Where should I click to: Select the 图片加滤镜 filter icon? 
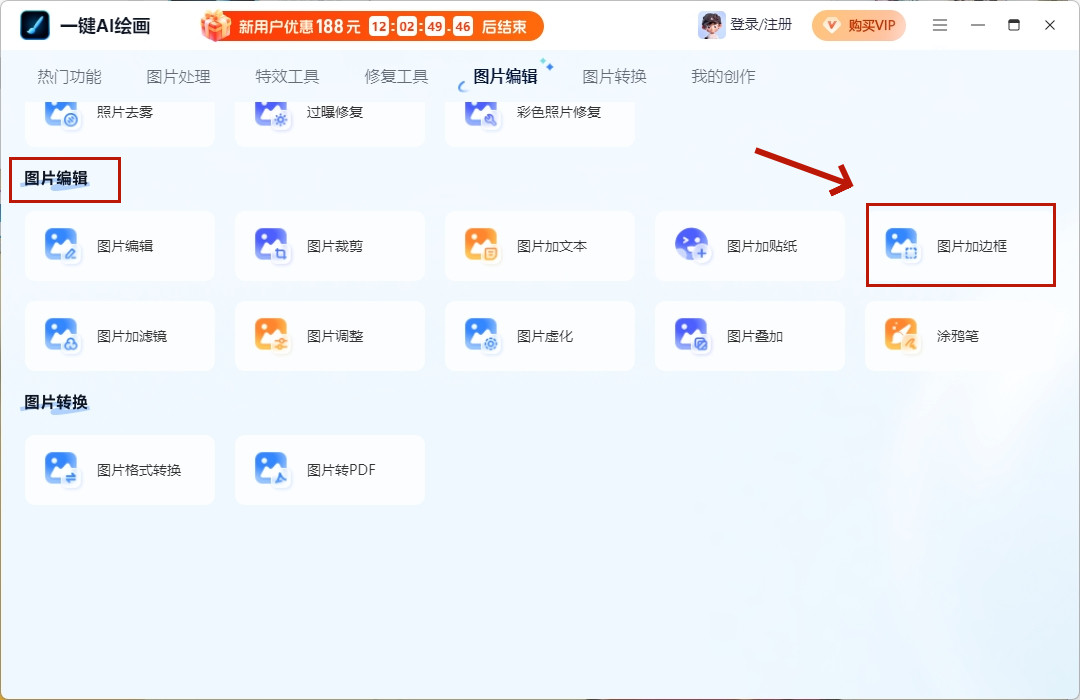(x=62, y=336)
